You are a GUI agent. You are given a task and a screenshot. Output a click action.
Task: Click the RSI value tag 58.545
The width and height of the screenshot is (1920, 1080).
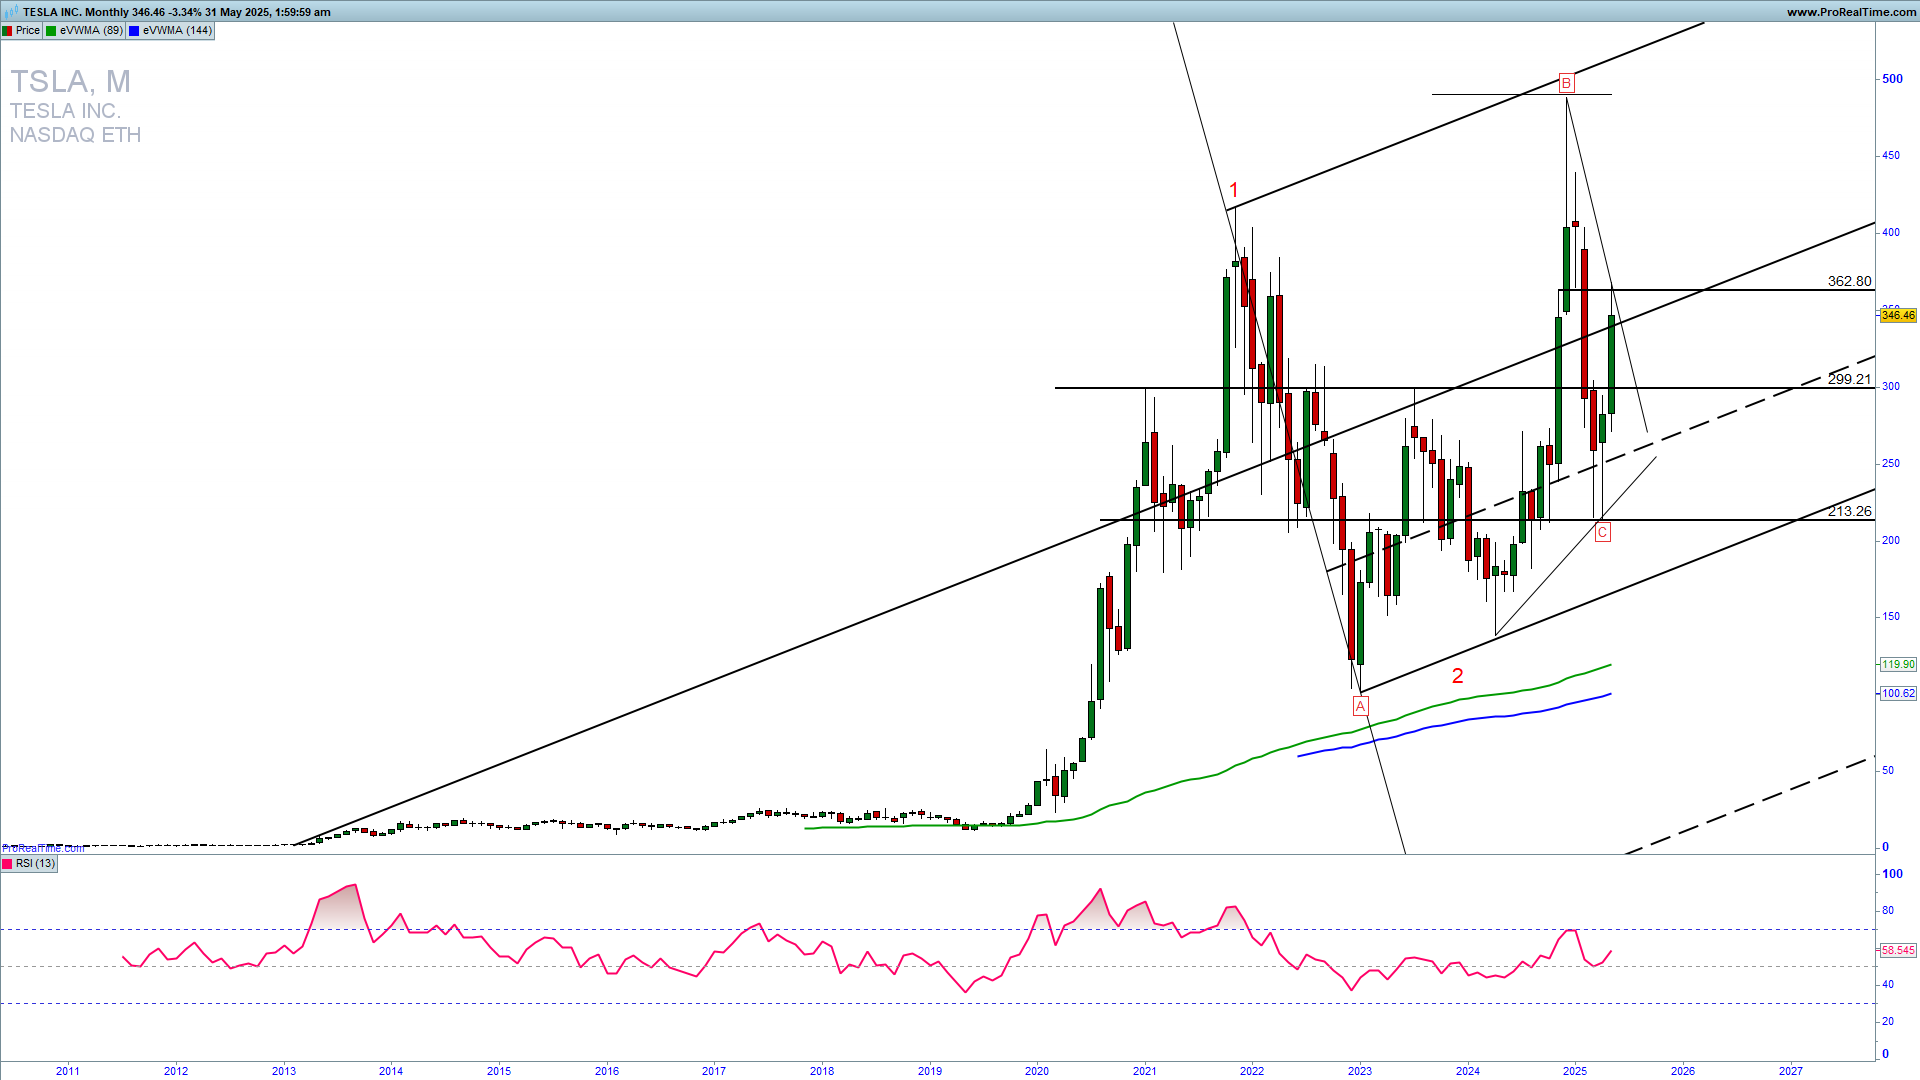(x=1898, y=950)
